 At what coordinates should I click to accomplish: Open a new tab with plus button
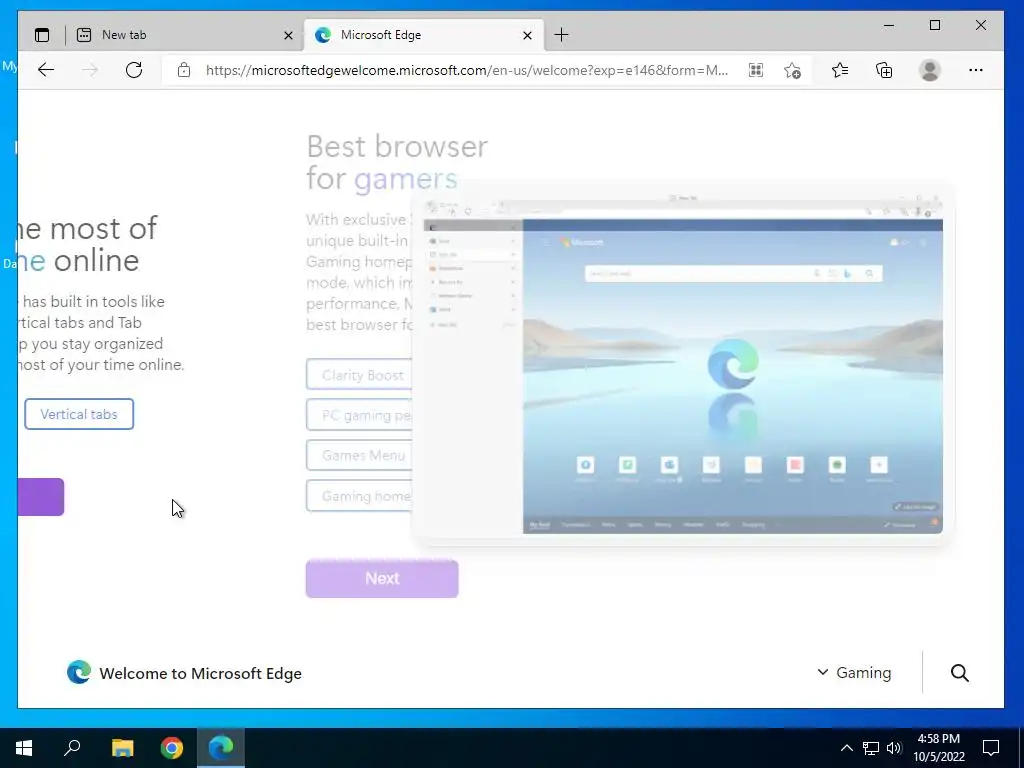click(x=561, y=35)
